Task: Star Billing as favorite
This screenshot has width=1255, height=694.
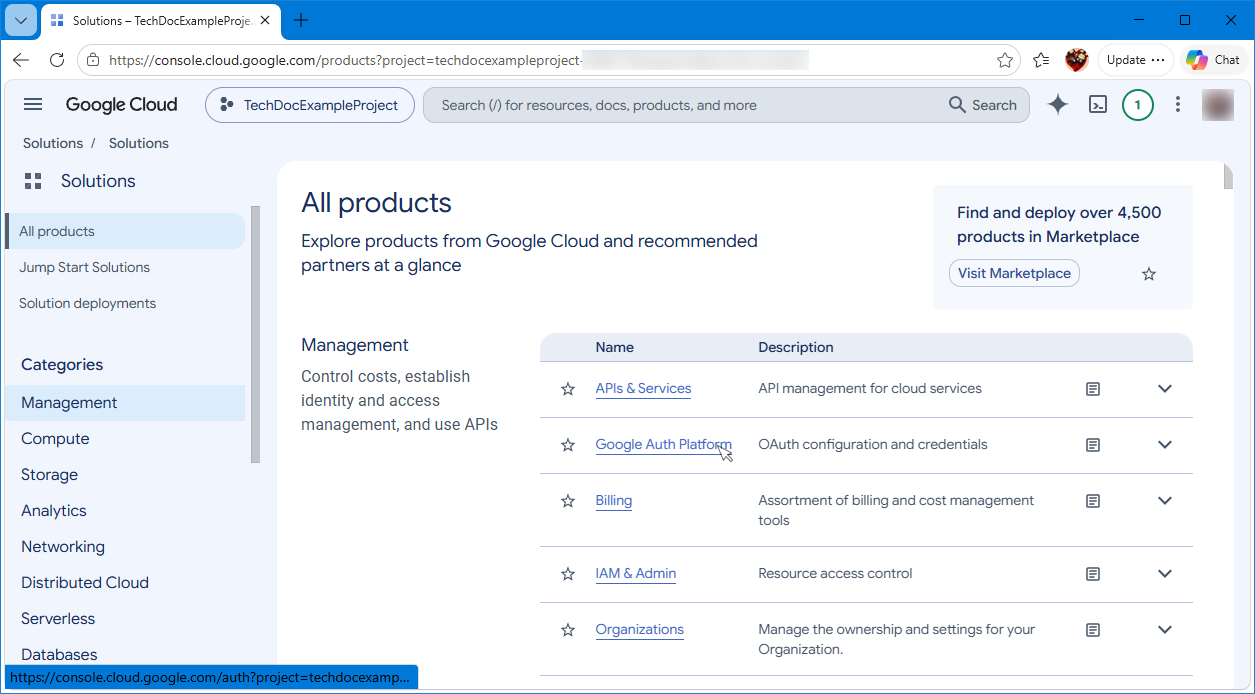Action: pyautogui.click(x=568, y=501)
